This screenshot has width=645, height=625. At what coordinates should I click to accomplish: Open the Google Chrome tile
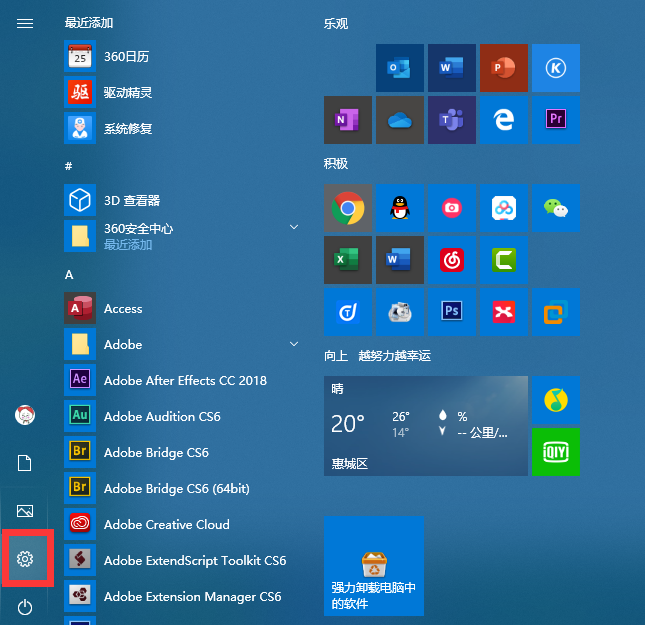coord(348,208)
